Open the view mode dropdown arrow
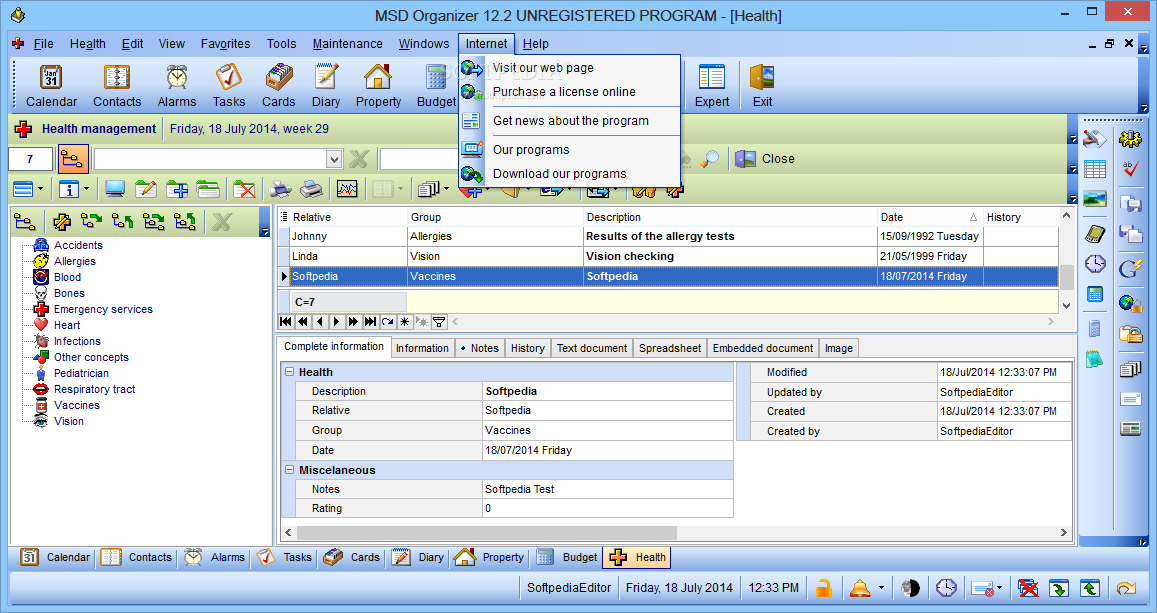 (40, 190)
